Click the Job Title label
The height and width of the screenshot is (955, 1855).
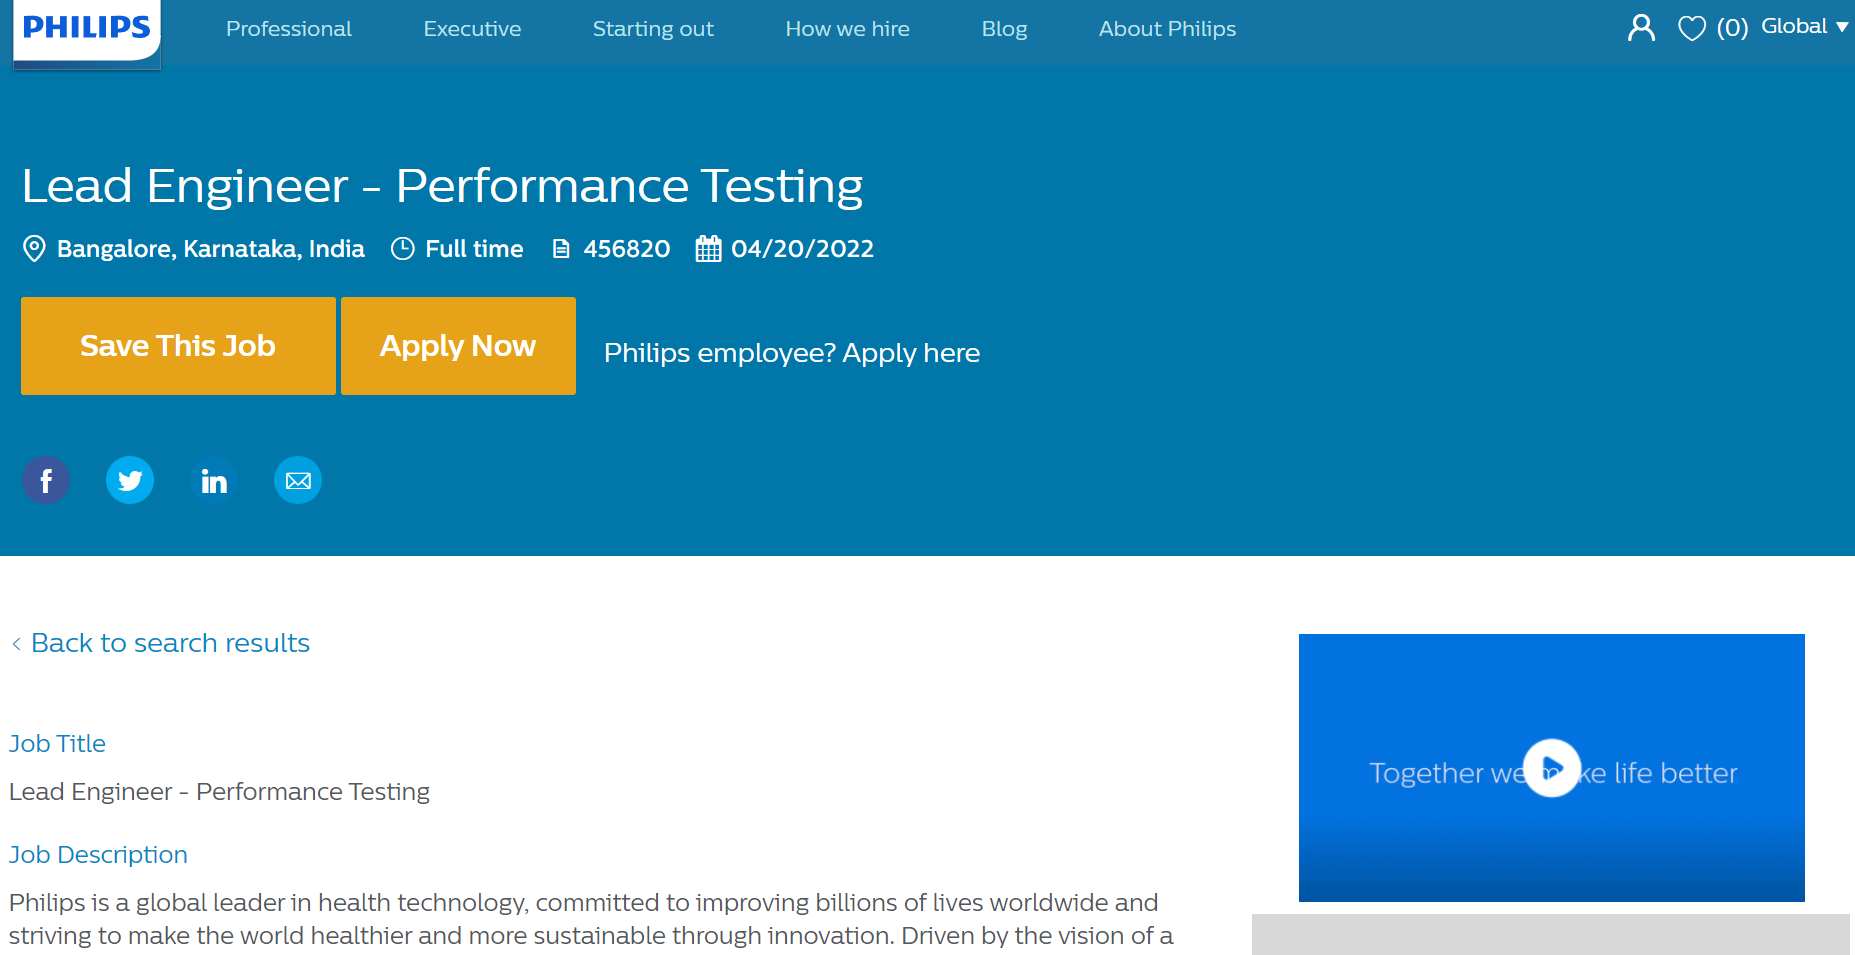57,744
